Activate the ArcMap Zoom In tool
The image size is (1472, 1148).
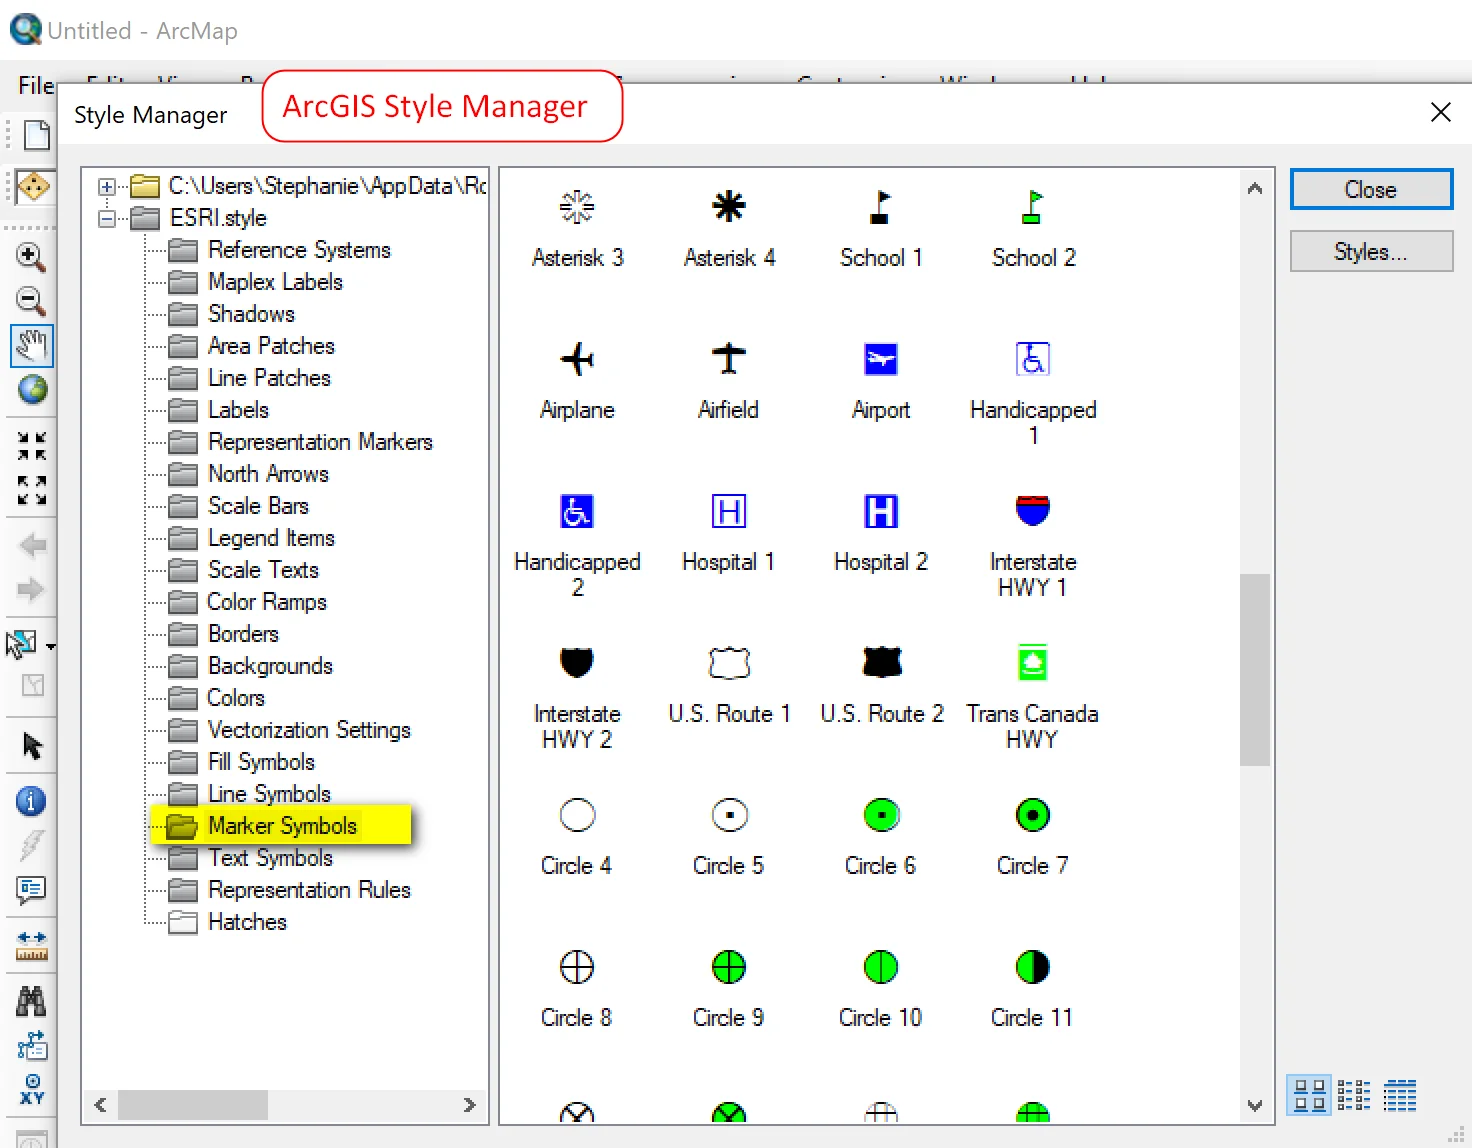click(x=31, y=257)
